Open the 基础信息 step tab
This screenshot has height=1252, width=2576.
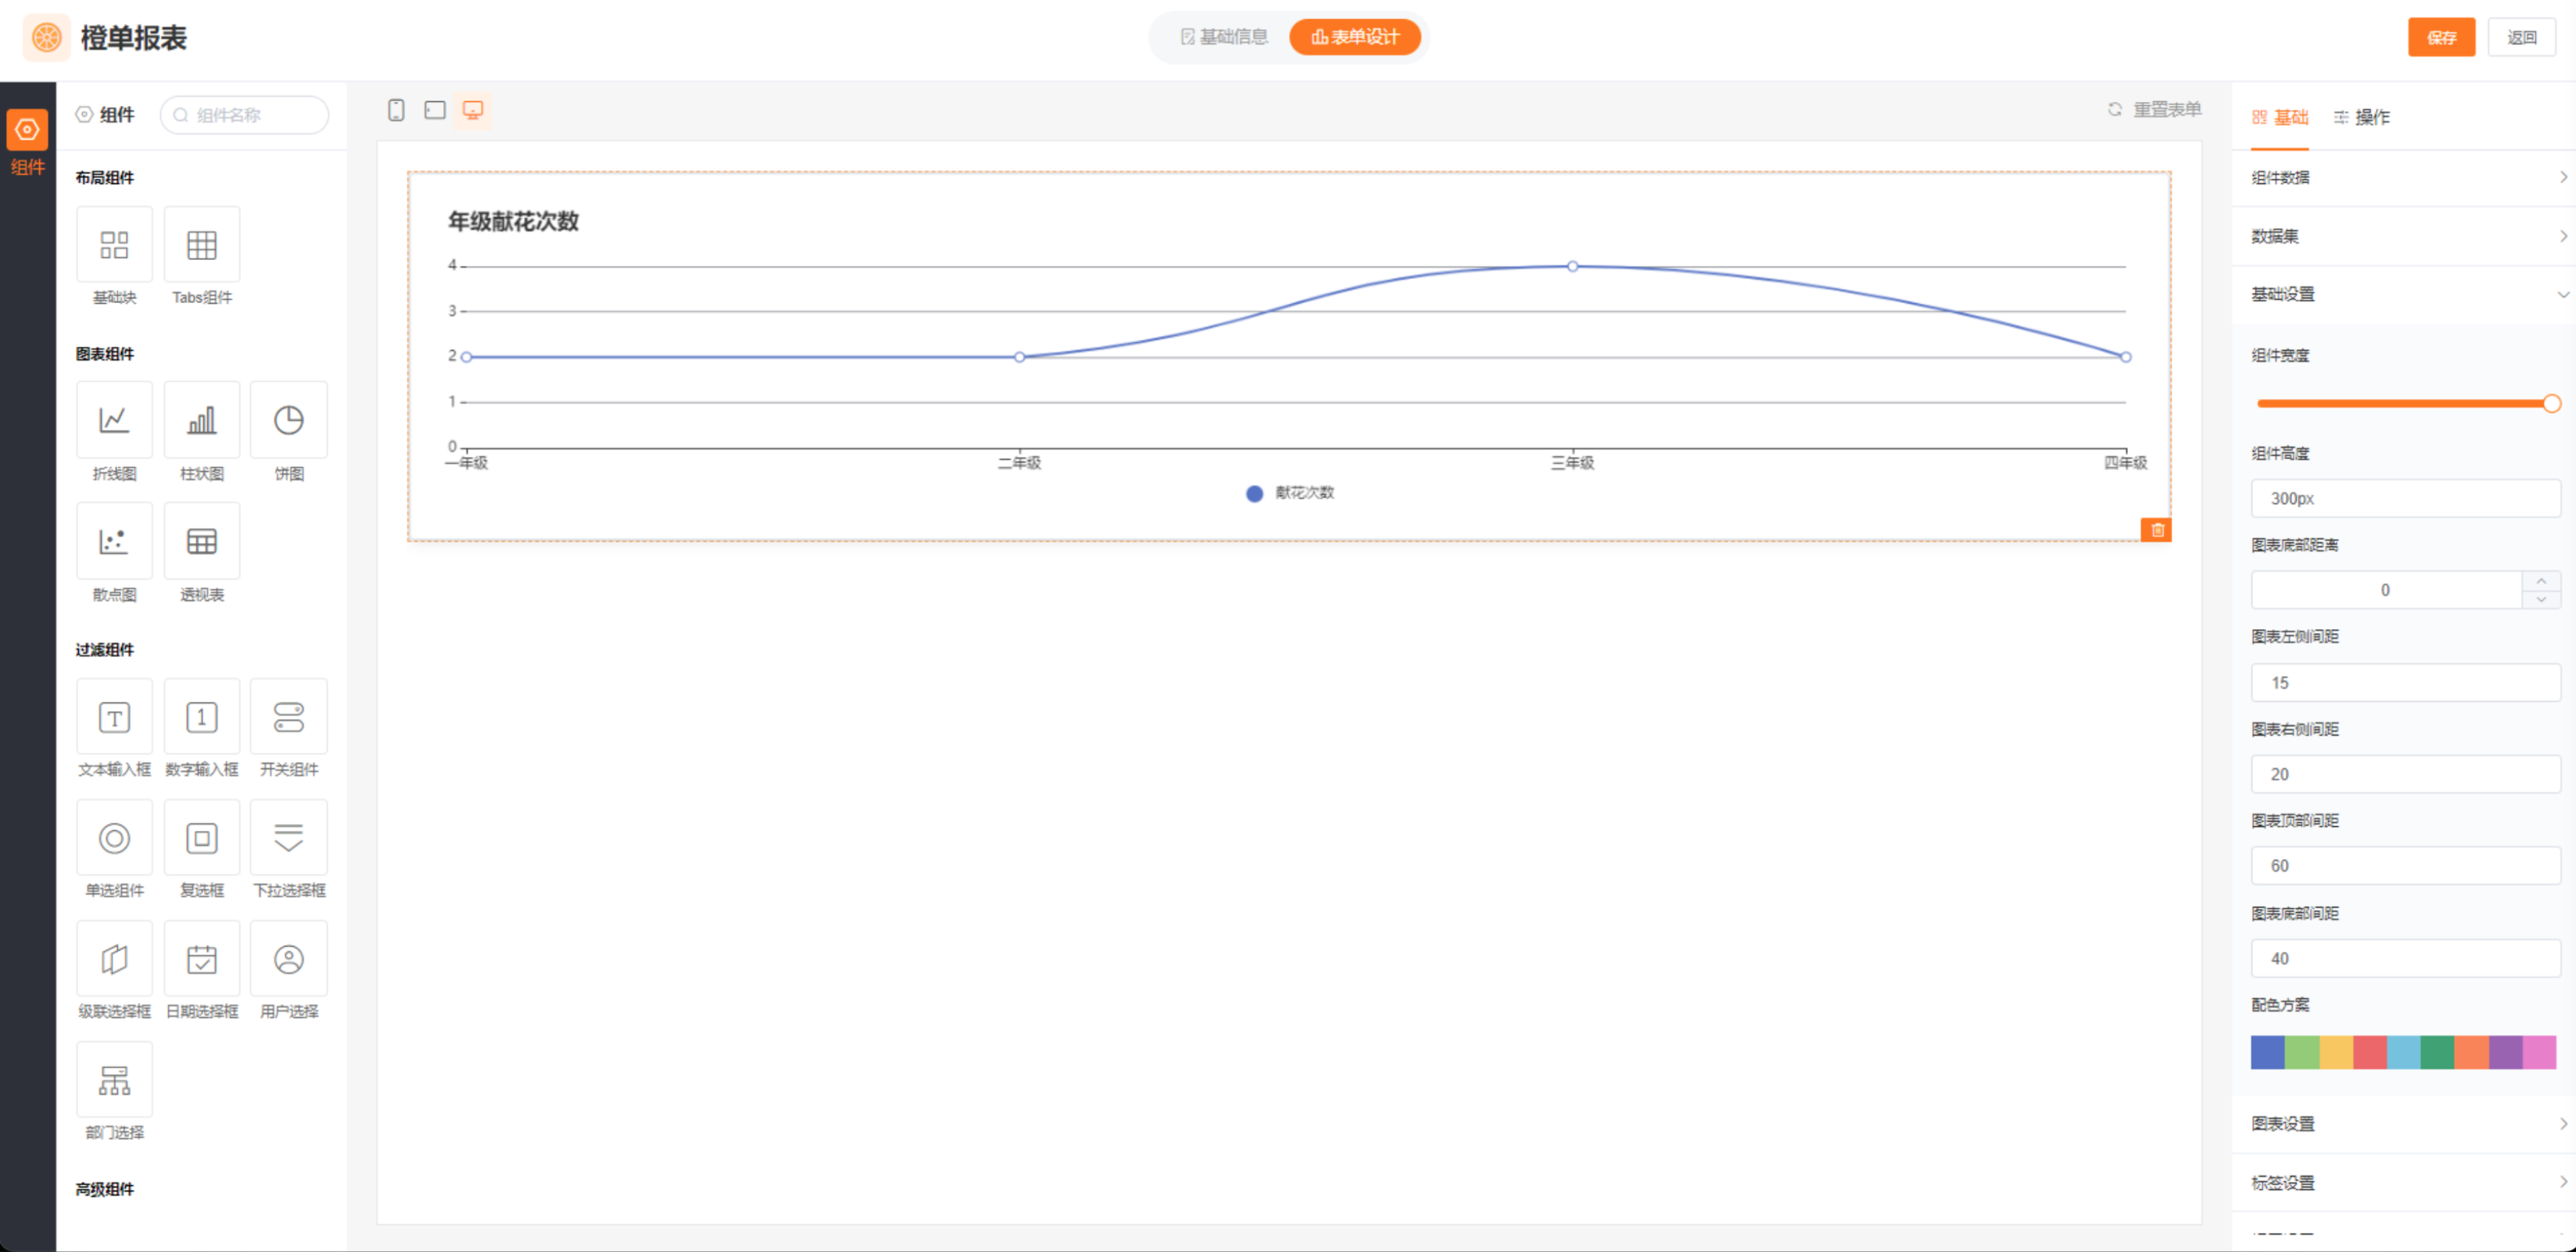1224,37
